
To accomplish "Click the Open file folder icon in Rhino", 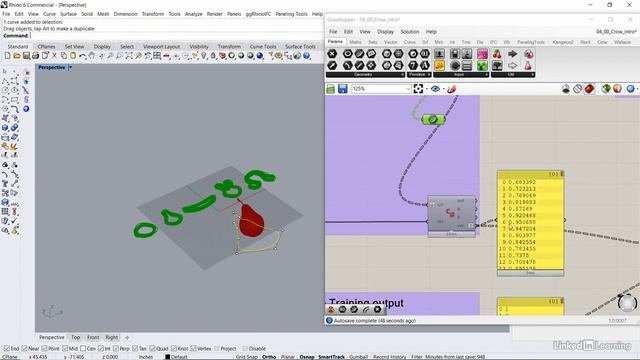I will click(x=17, y=56).
